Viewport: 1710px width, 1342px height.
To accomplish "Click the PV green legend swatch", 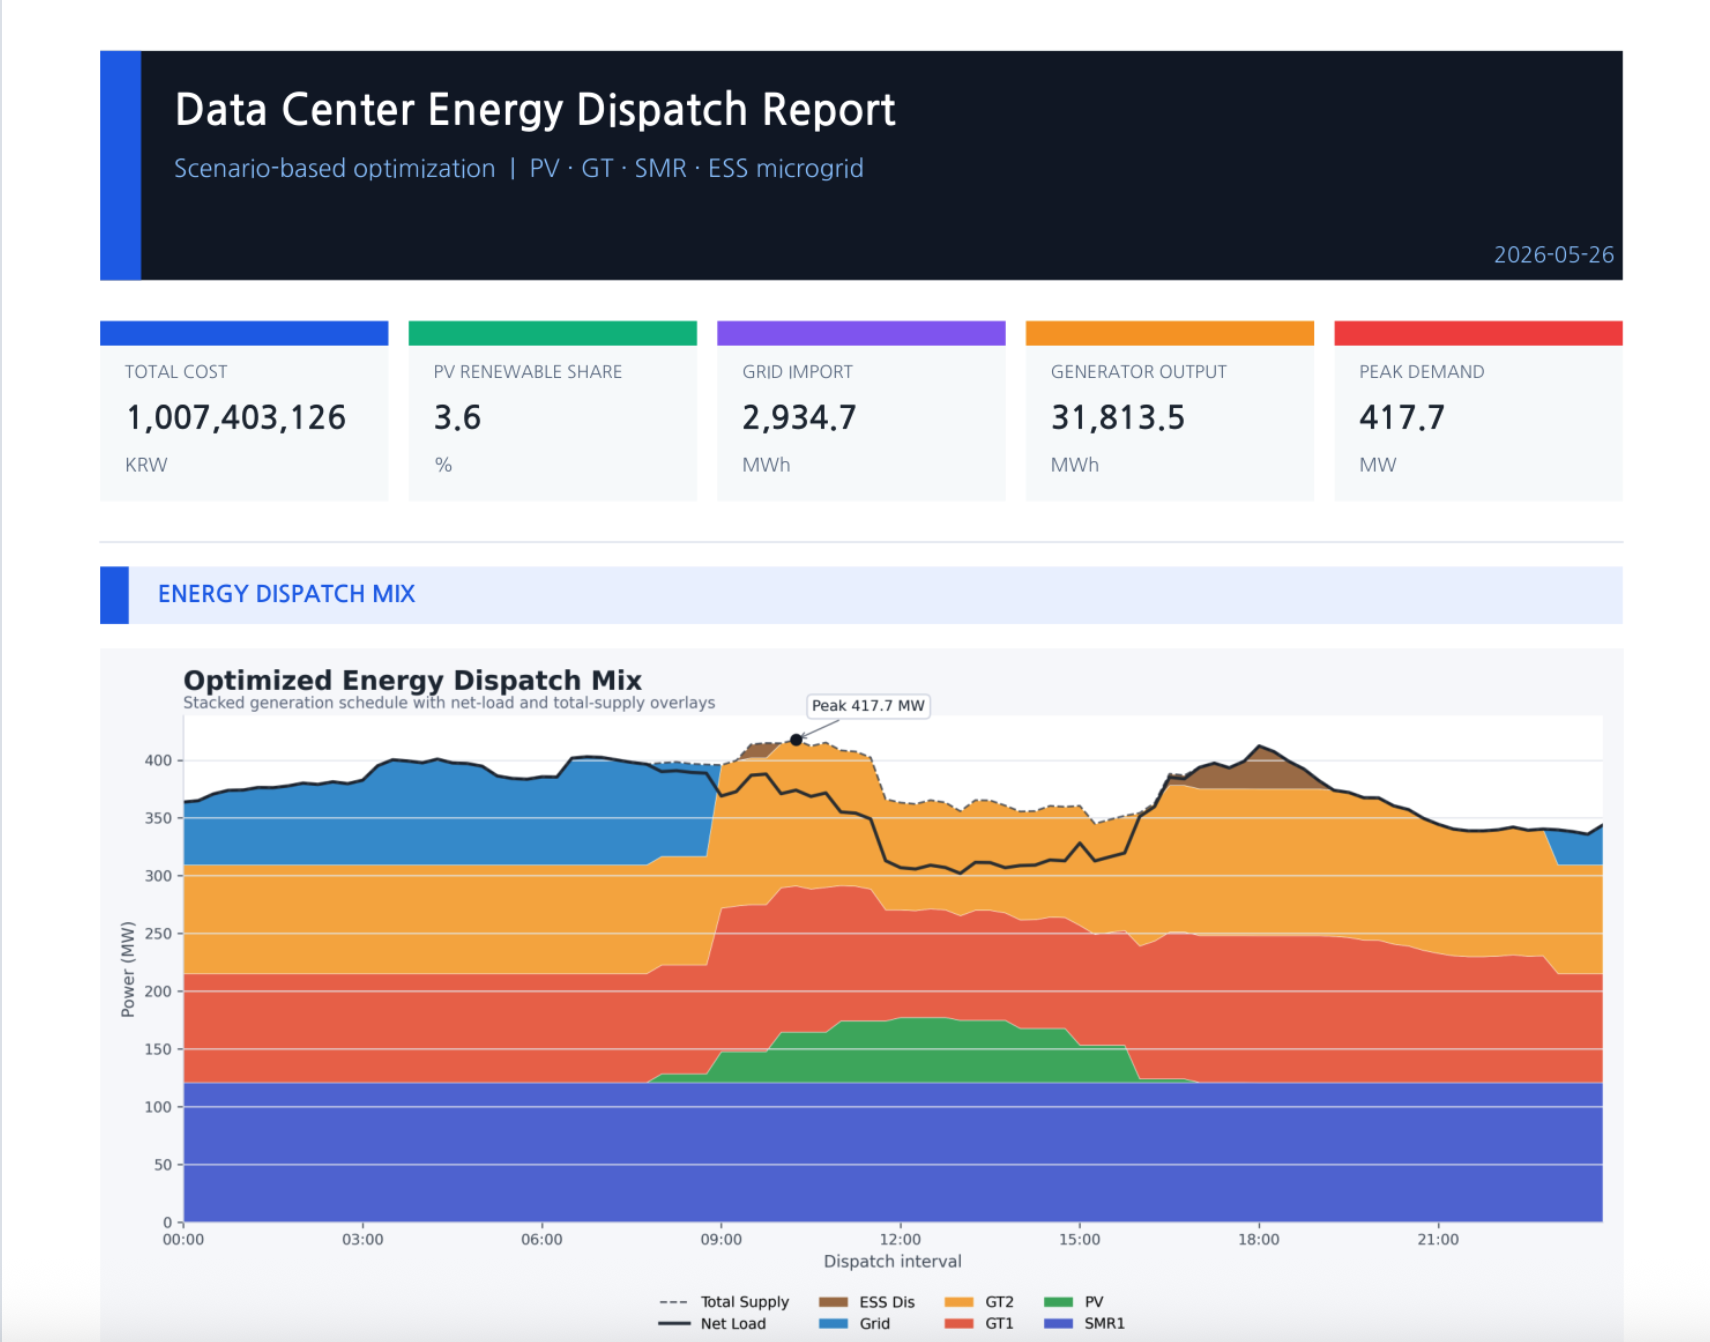I will coord(1058,1302).
